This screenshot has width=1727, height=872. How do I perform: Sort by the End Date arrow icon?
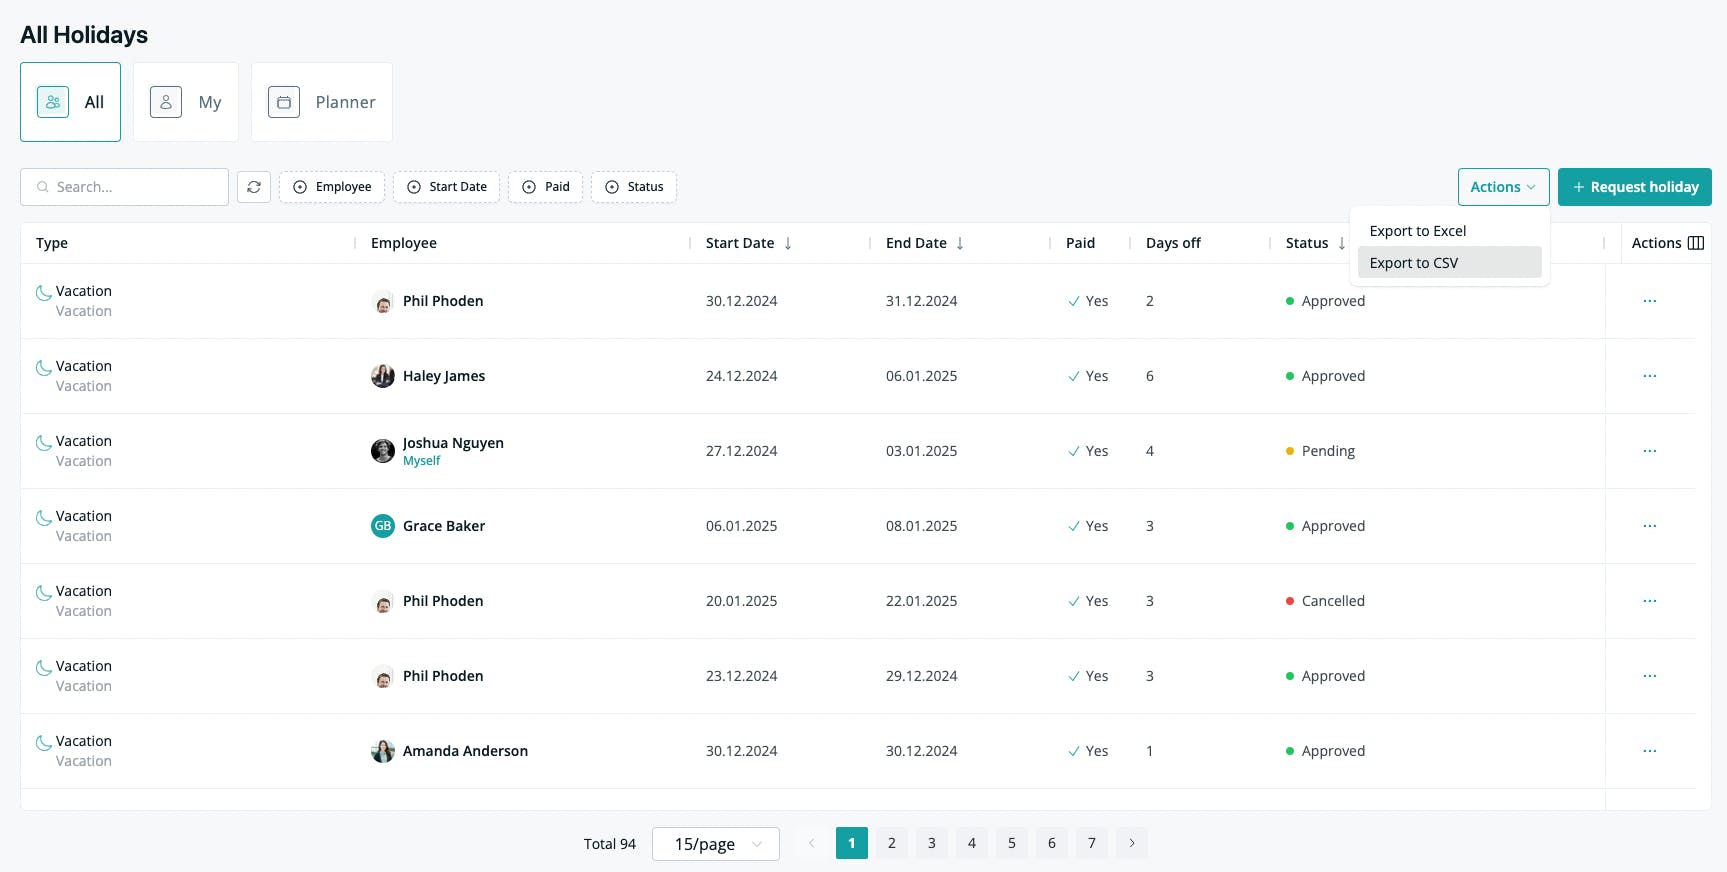point(960,243)
